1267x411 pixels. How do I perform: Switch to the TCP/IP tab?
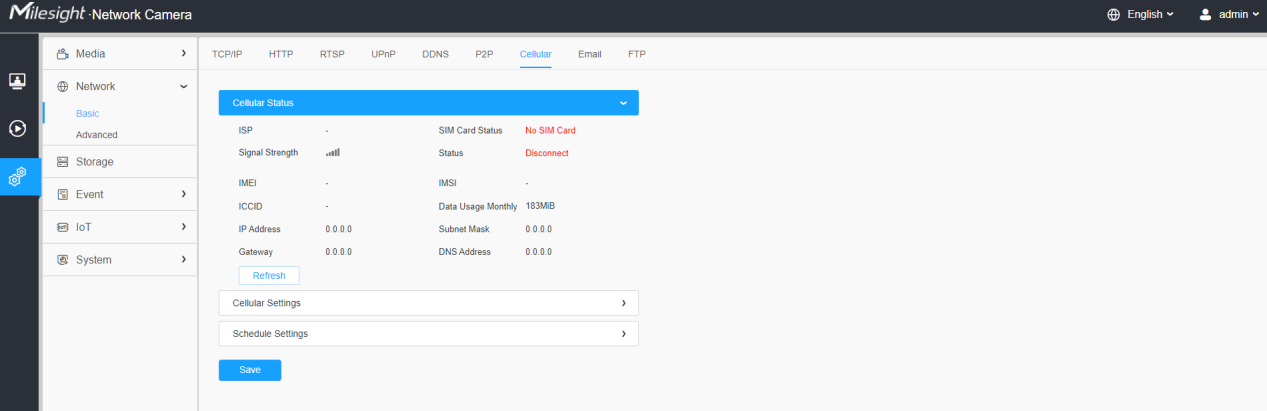coord(227,54)
